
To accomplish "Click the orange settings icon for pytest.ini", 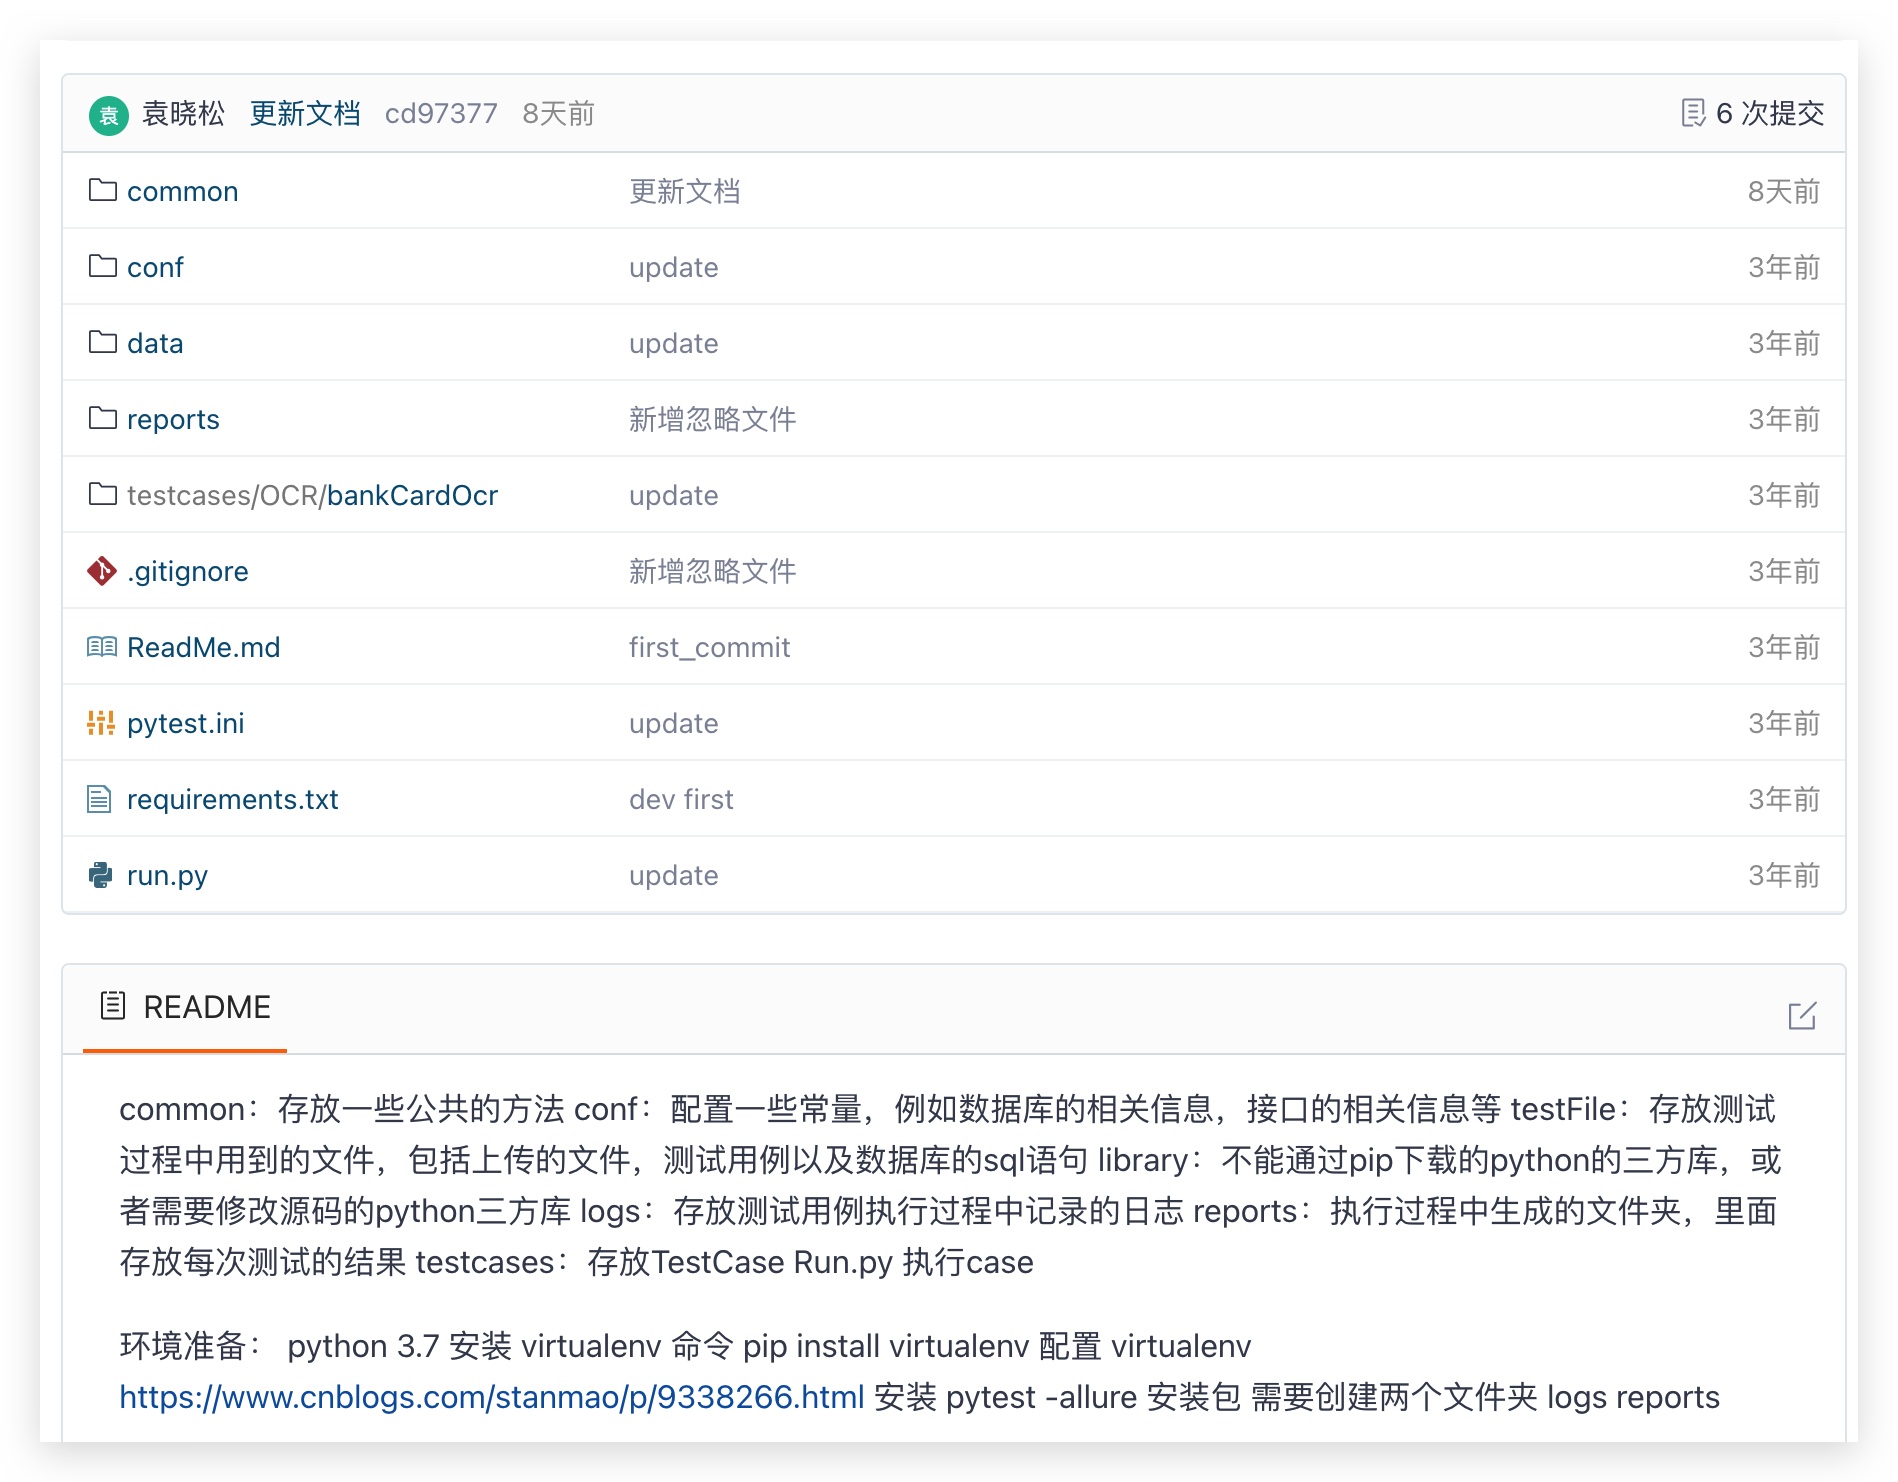I will pyautogui.click(x=101, y=723).
